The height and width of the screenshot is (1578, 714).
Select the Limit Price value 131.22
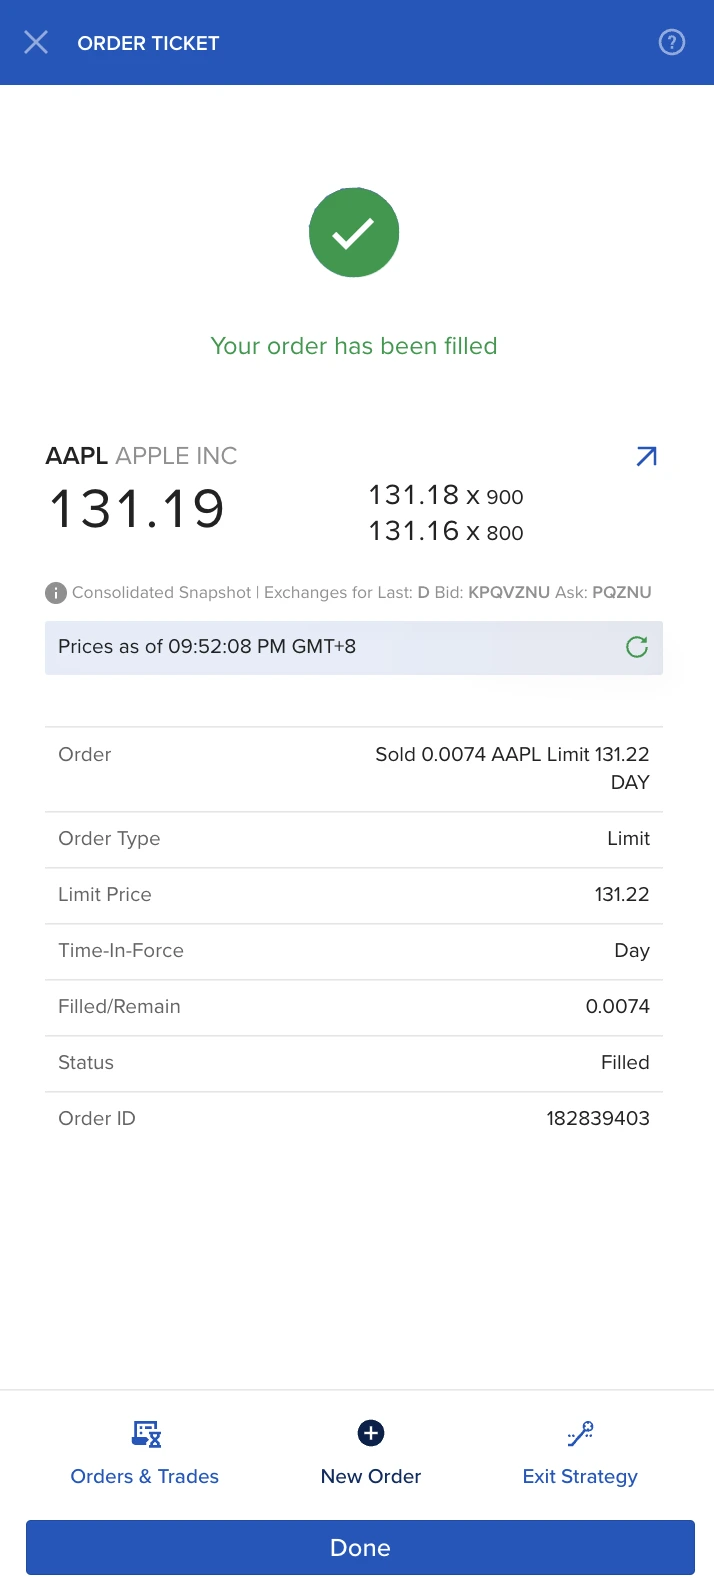[622, 895]
